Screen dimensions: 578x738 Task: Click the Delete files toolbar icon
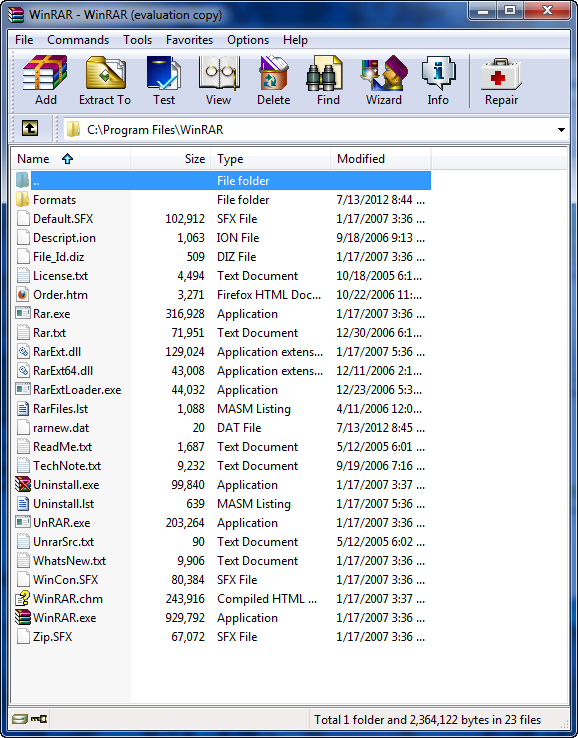tap(273, 80)
